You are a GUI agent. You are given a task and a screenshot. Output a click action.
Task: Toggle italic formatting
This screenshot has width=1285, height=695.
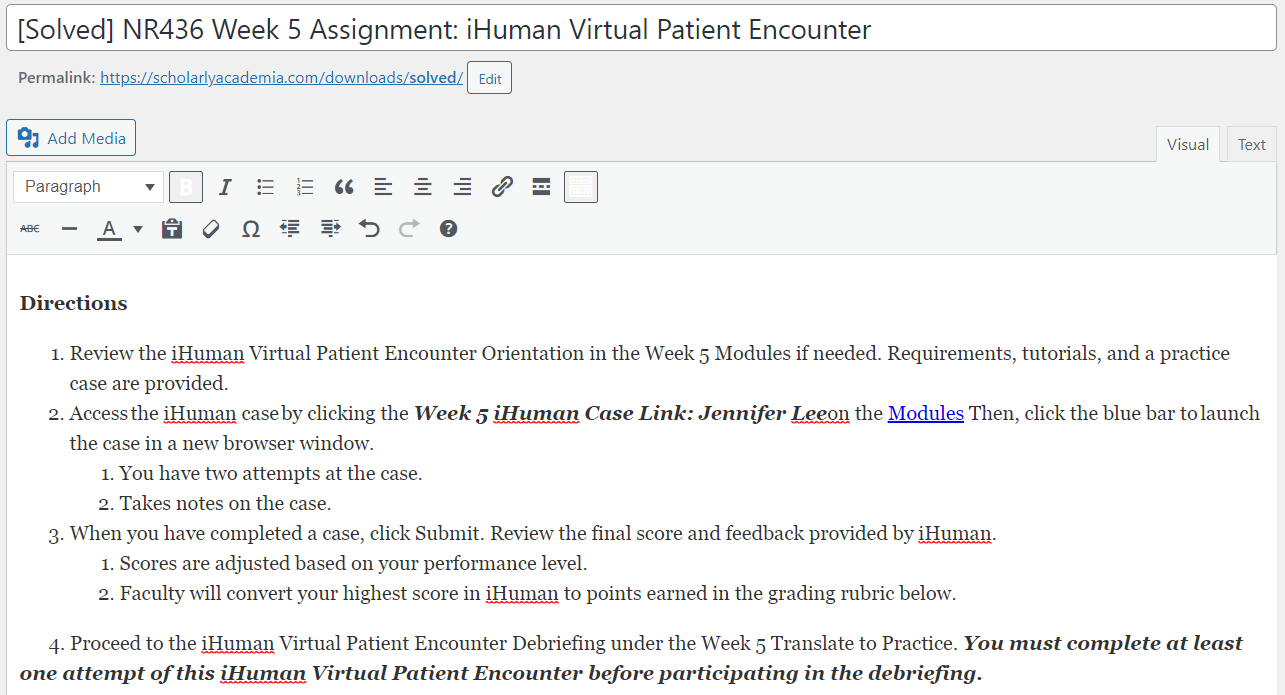tap(225, 187)
